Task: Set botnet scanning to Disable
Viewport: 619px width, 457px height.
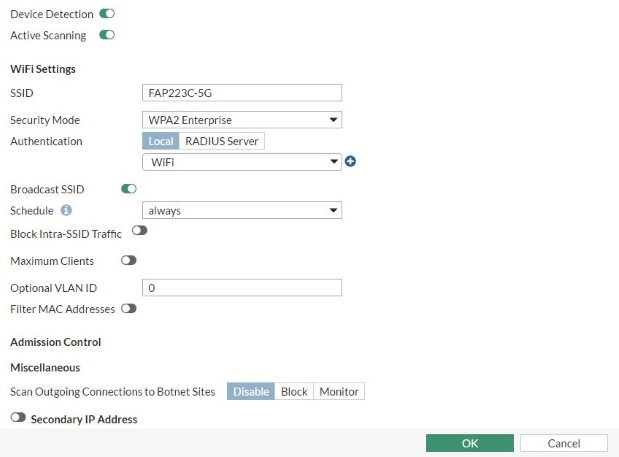Action: 251,392
